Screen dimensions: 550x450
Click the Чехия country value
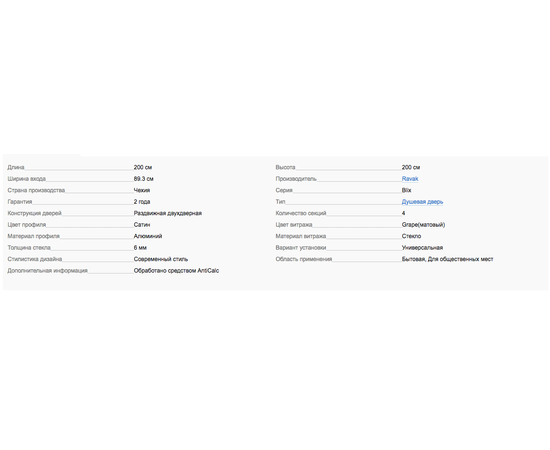coord(142,190)
